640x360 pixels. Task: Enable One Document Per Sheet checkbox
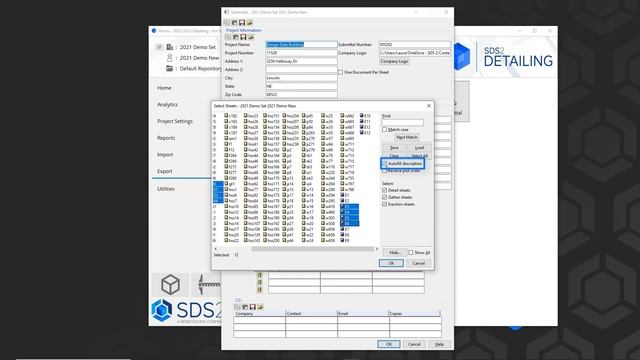(x=340, y=72)
